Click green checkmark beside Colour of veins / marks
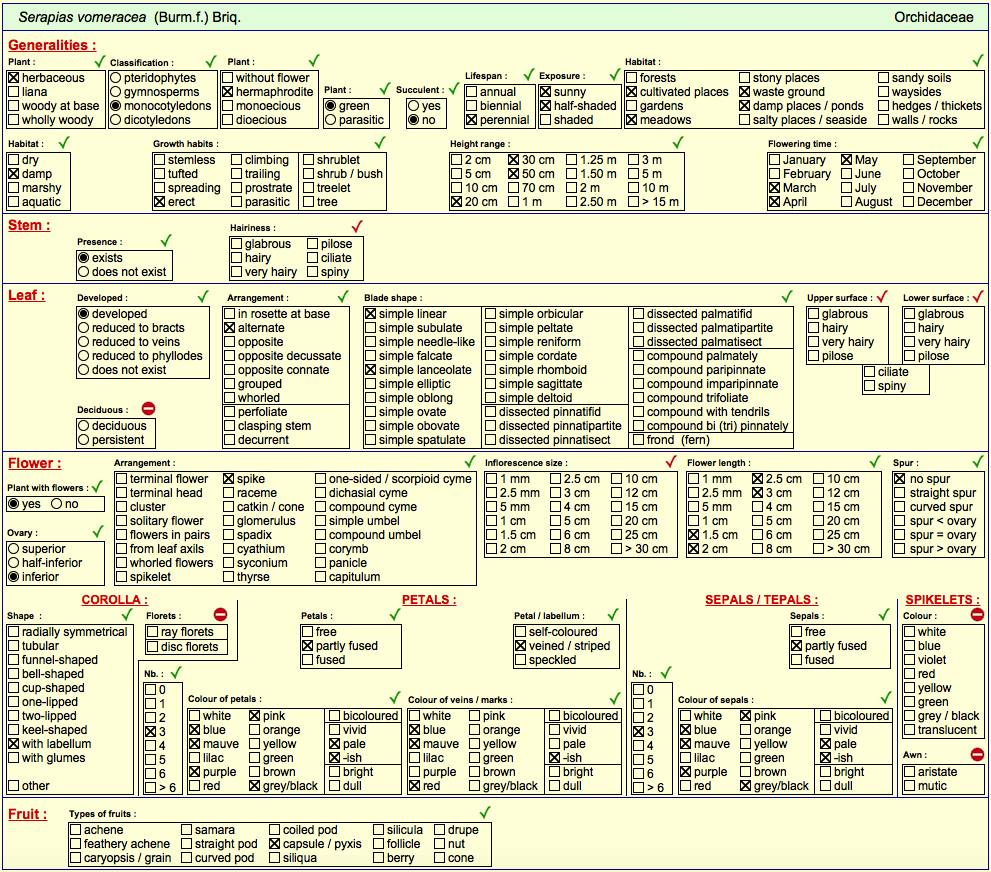The image size is (991, 872). pos(615,698)
